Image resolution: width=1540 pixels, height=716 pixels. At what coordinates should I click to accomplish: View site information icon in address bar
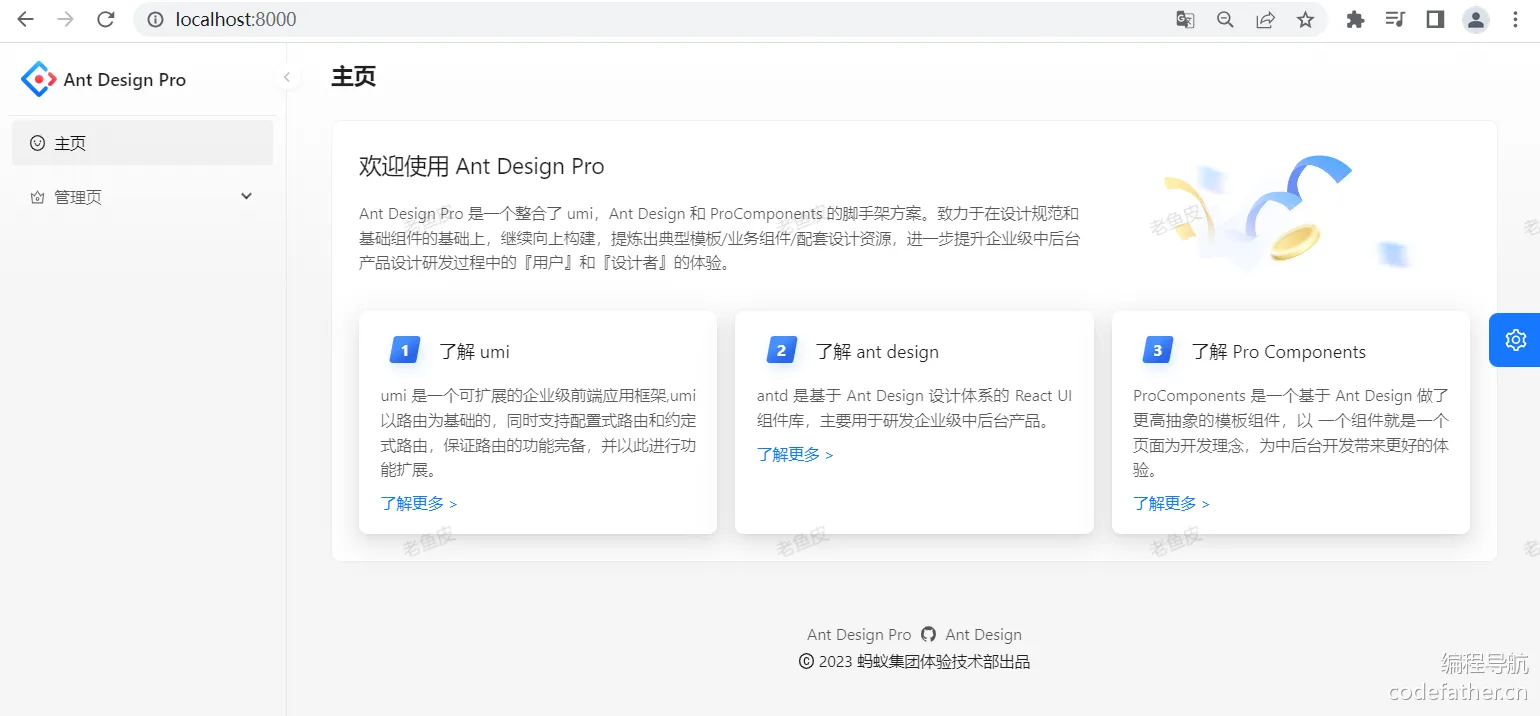pos(155,19)
